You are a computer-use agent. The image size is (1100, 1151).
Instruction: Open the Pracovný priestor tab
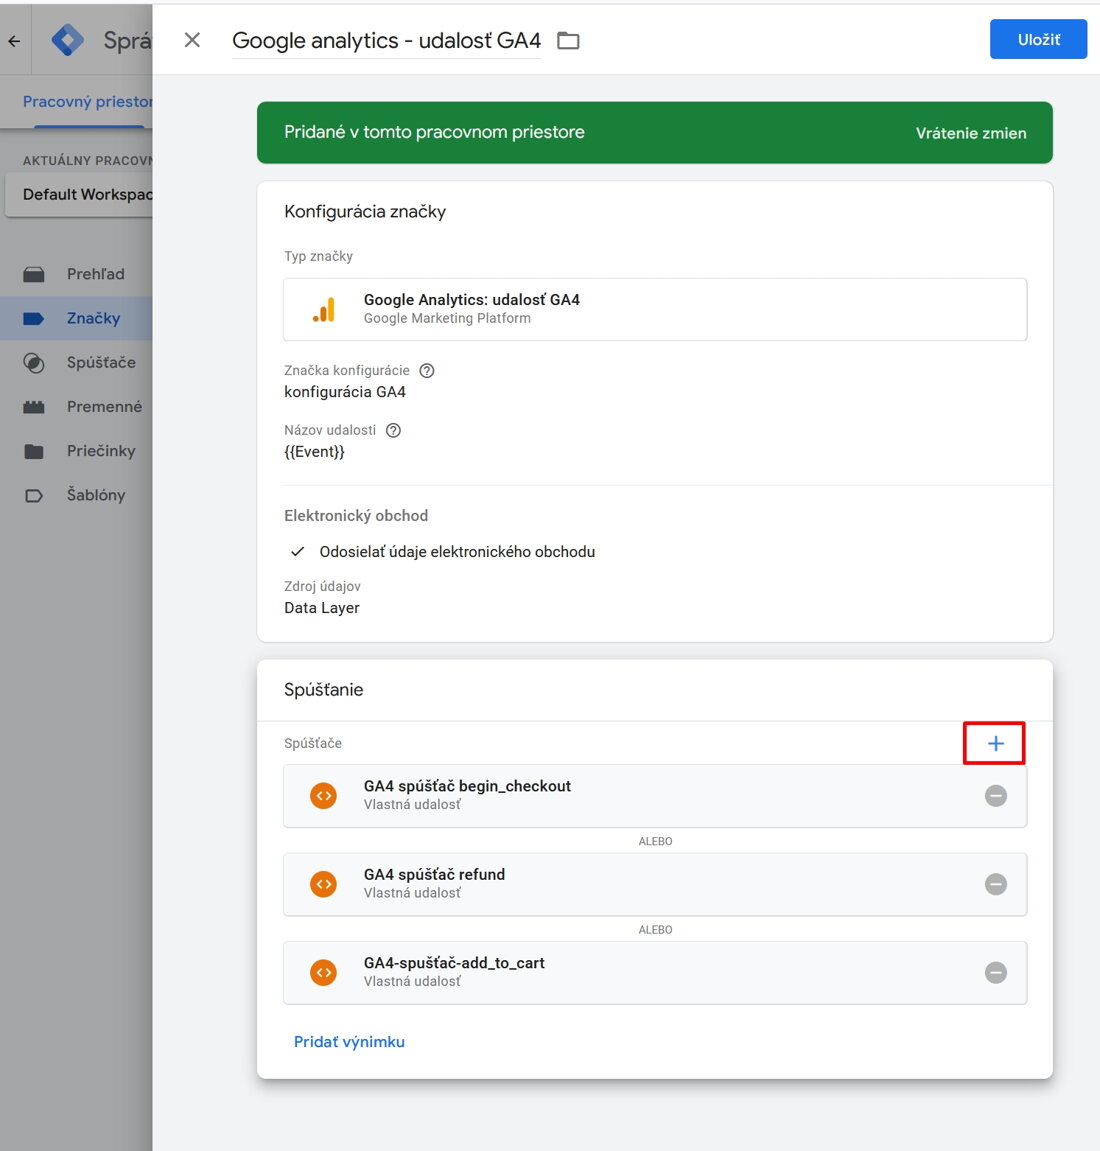(x=87, y=101)
